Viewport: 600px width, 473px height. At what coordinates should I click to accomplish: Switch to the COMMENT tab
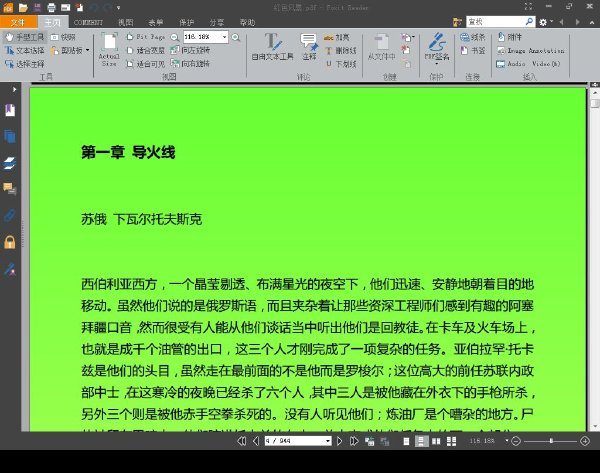click(x=88, y=23)
